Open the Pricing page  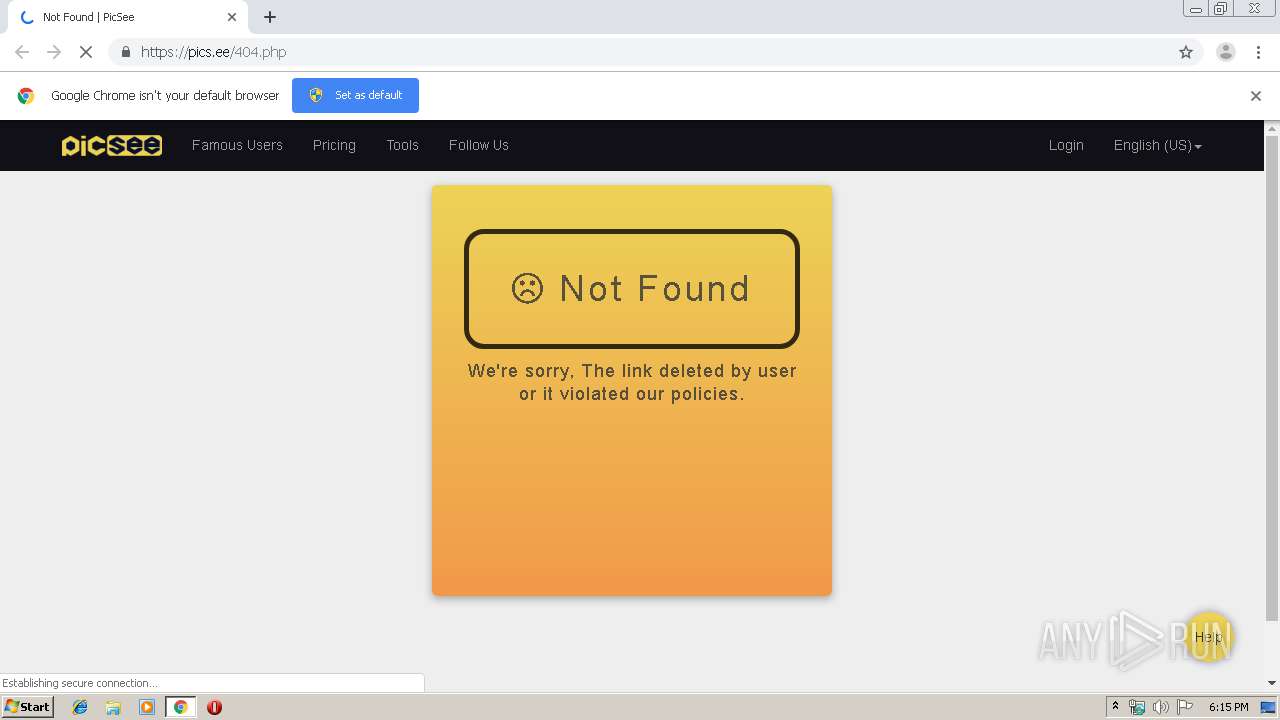[x=334, y=145]
